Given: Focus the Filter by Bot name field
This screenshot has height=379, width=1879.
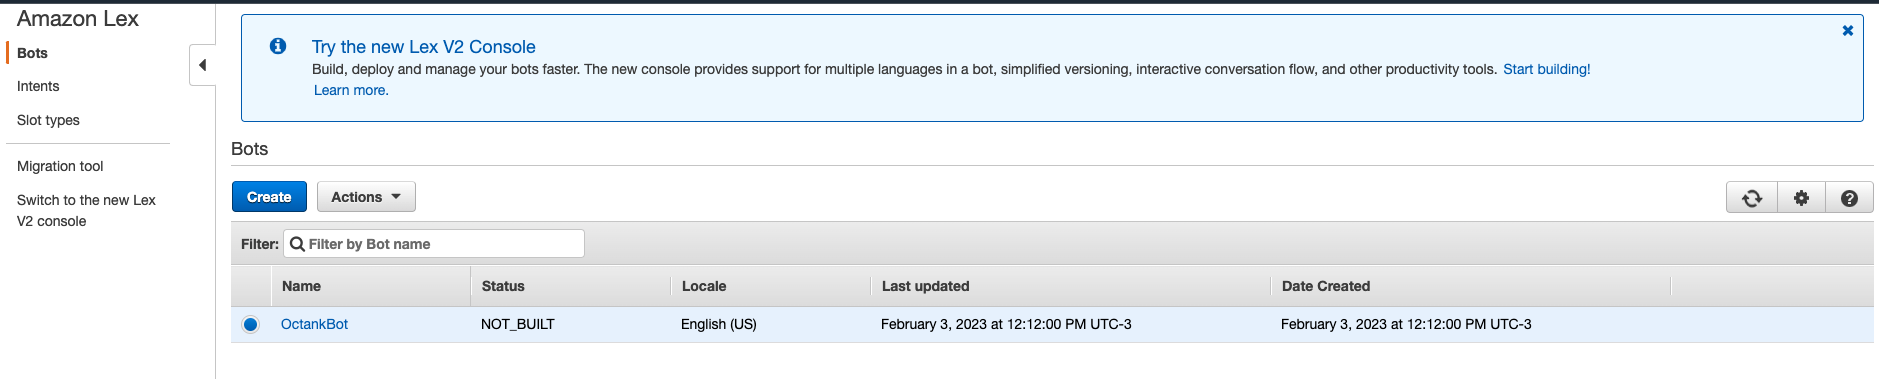Looking at the screenshot, I should (x=434, y=244).
